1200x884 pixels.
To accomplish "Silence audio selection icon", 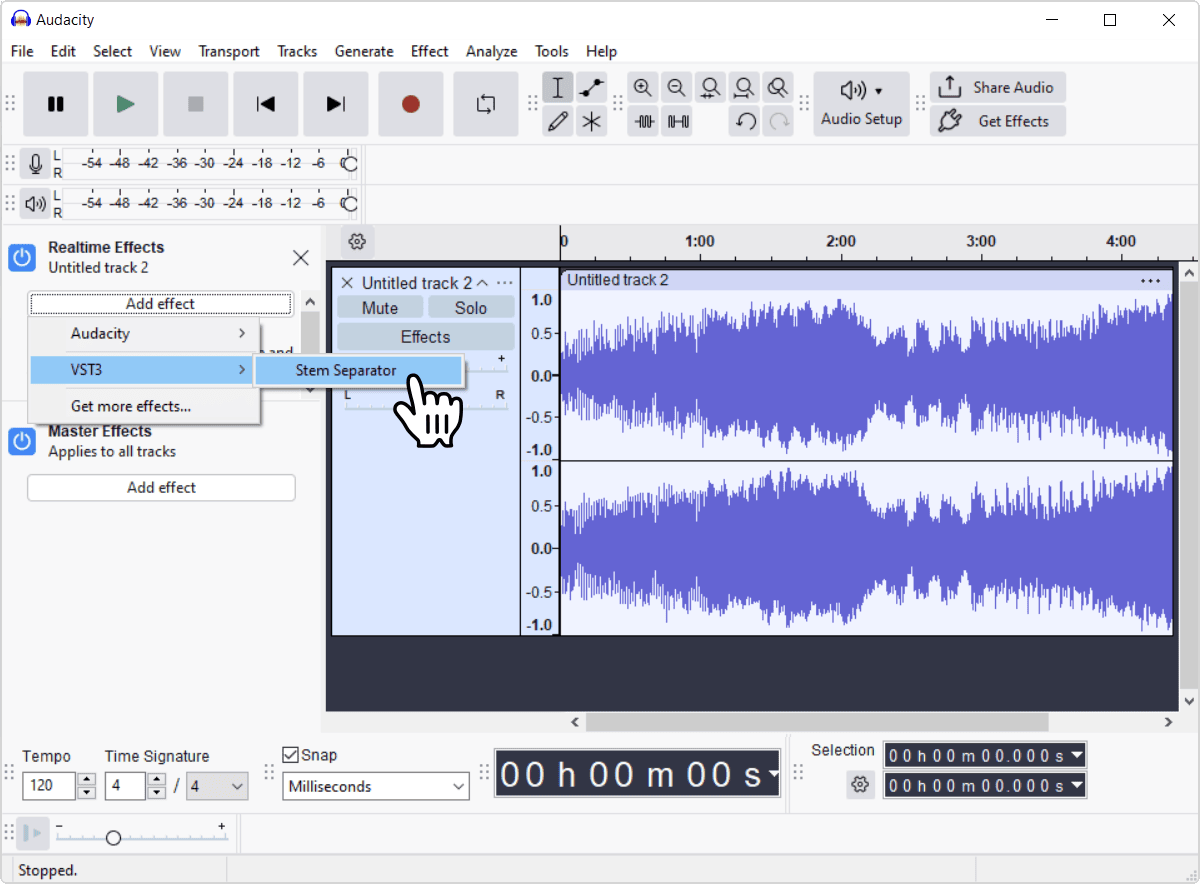I will [x=677, y=122].
